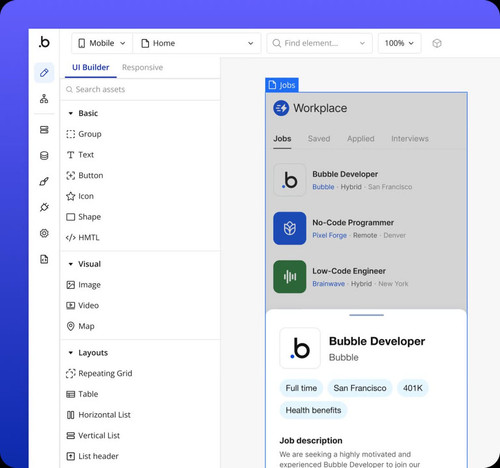Select the Horizontal List element icon
The height and width of the screenshot is (468, 500).
click(70, 415)
